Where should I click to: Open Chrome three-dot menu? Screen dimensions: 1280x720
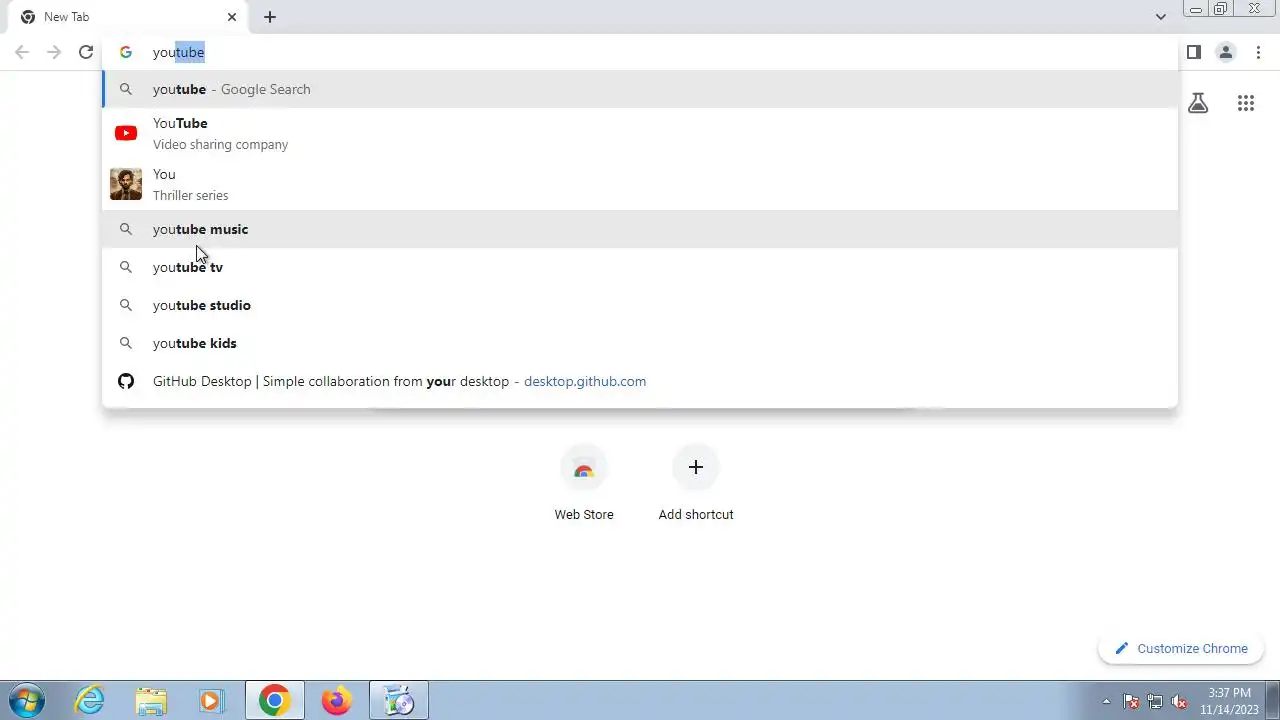pyautogui.click(x=1258, y=52)
